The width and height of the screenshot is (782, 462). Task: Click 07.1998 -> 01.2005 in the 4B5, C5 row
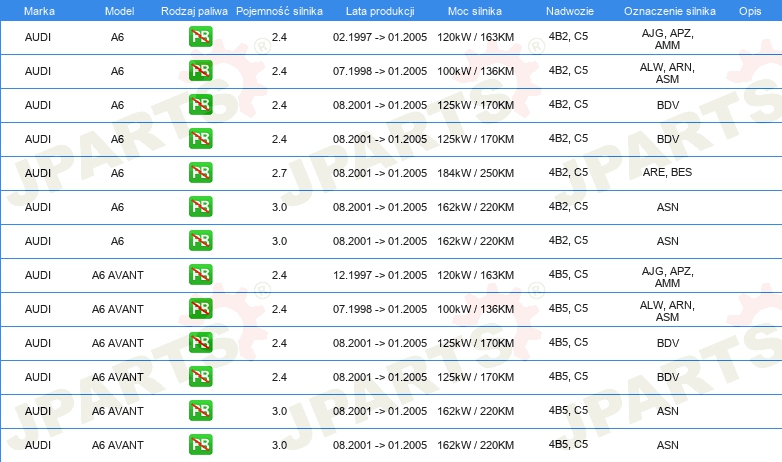click(380, 309)
